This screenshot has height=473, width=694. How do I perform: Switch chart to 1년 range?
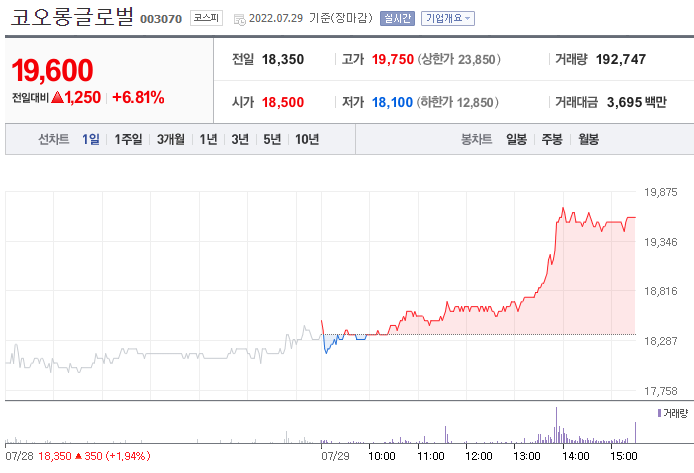coord(208,139)
